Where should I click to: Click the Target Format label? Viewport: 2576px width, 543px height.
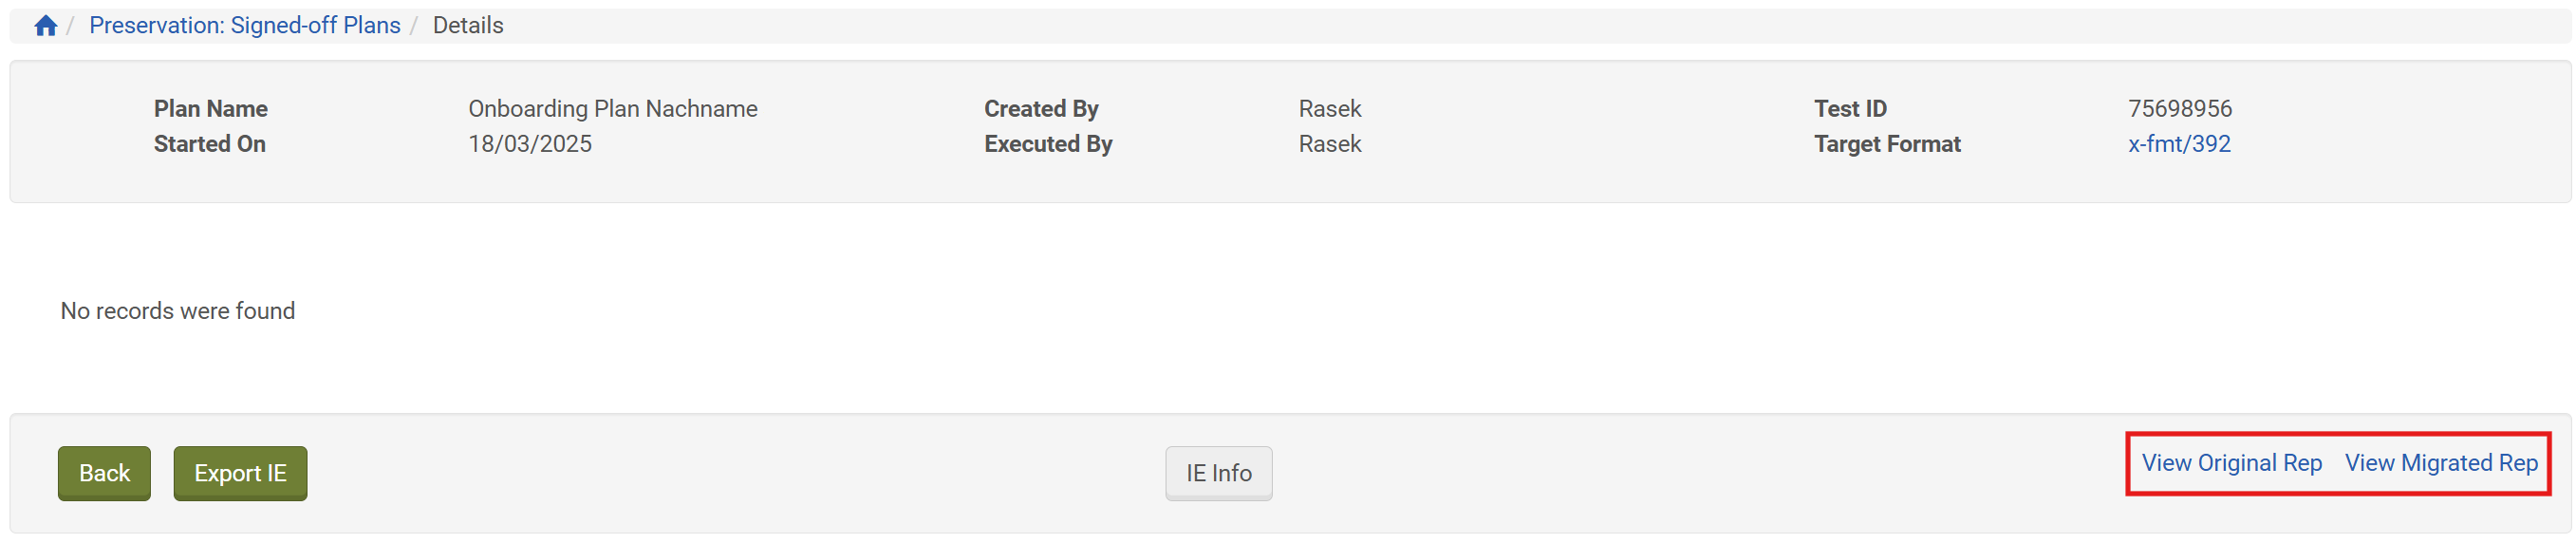(1886, 144)
